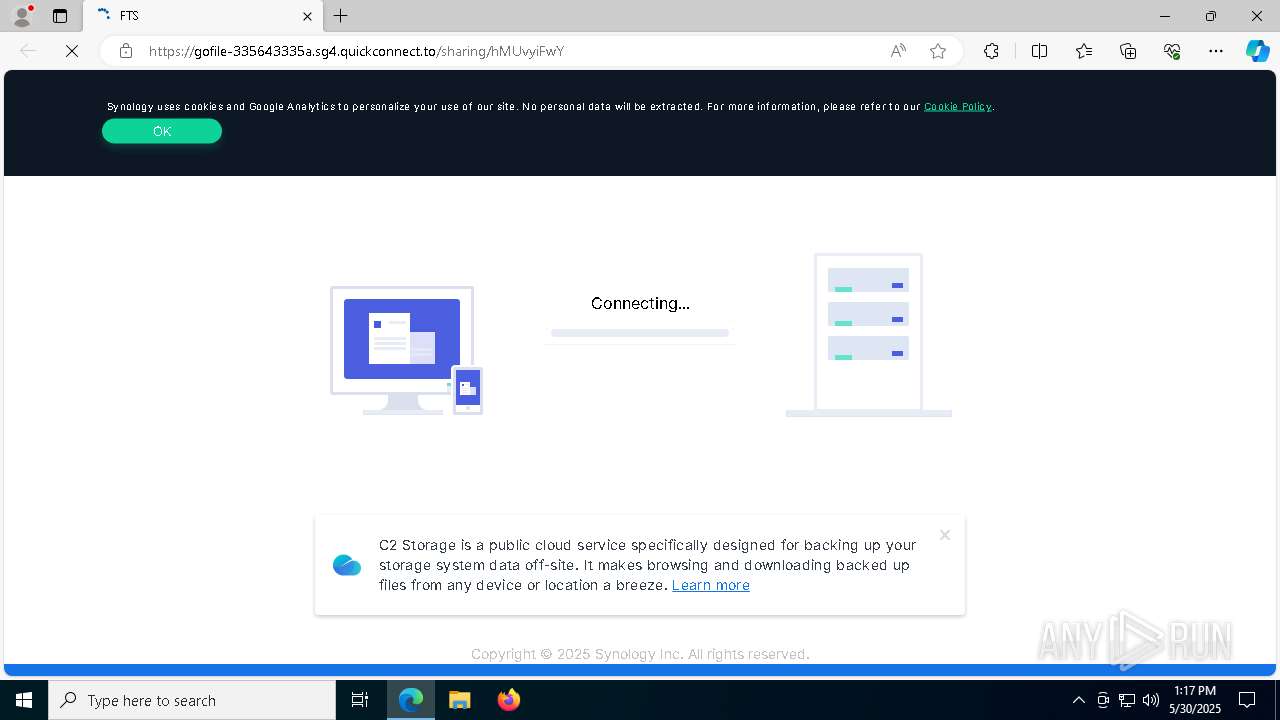1280x720 pixels.
Task: Open the Cookie Policy link
Action: [958, 106]
